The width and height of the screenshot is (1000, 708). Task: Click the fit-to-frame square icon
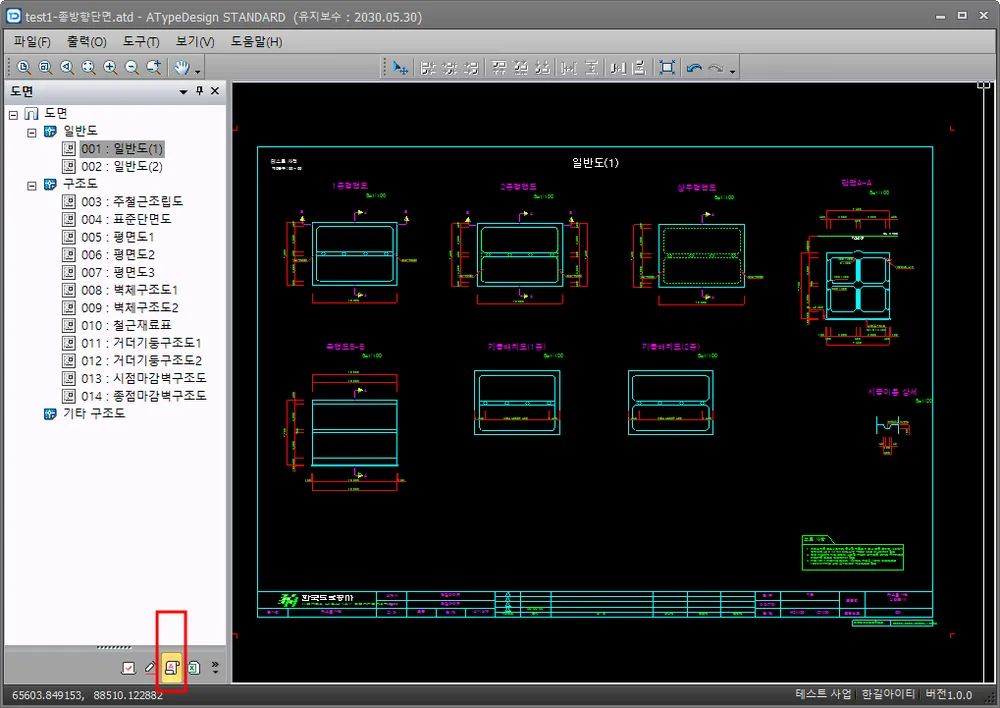coord(667,68)
